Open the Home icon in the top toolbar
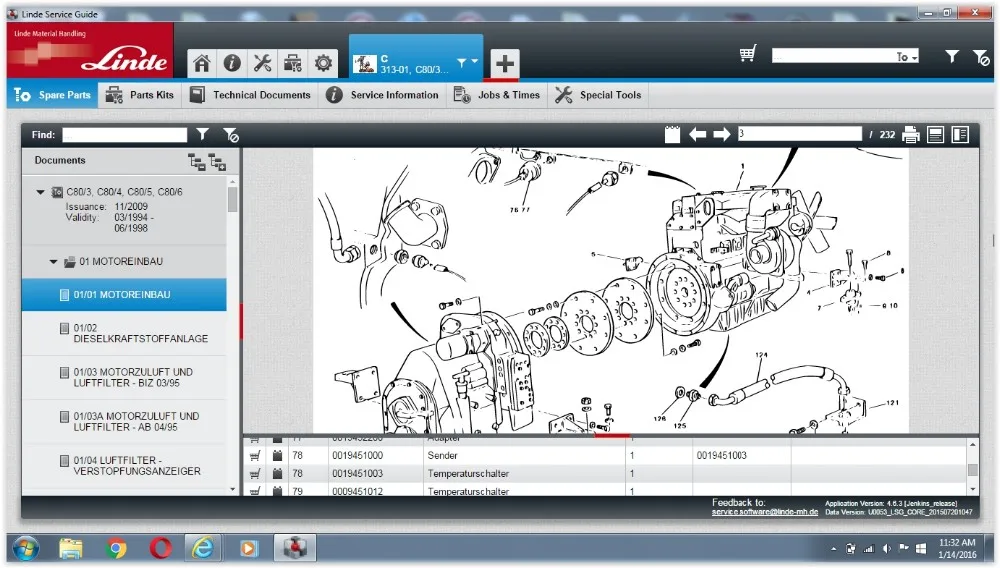This screenshot has width=1000, height=568. (x=202, y=63)
